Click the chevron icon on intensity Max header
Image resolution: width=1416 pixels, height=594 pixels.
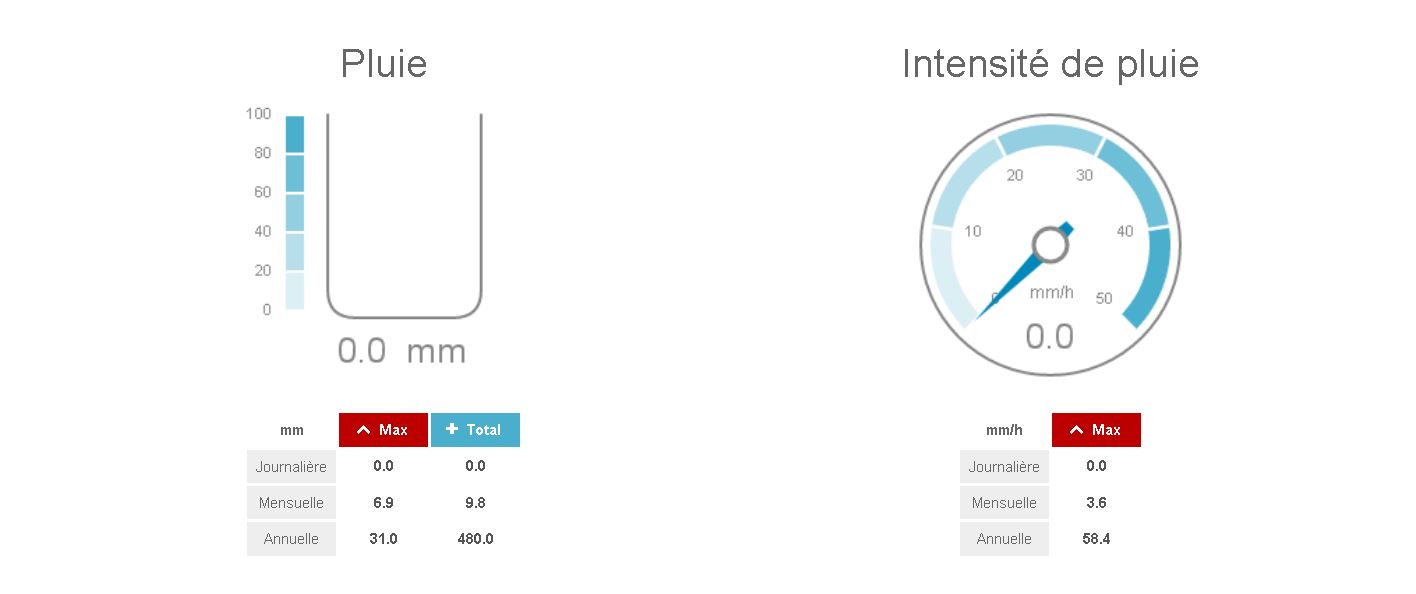click(x=1077, y=430)
